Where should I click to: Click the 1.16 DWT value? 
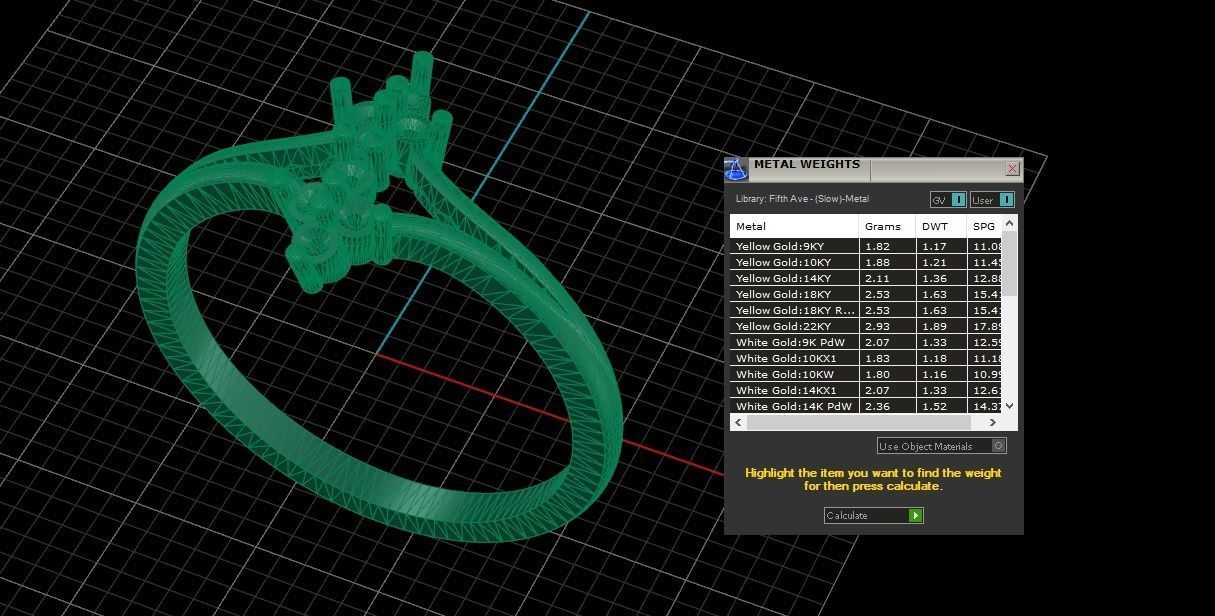(934, 374)
